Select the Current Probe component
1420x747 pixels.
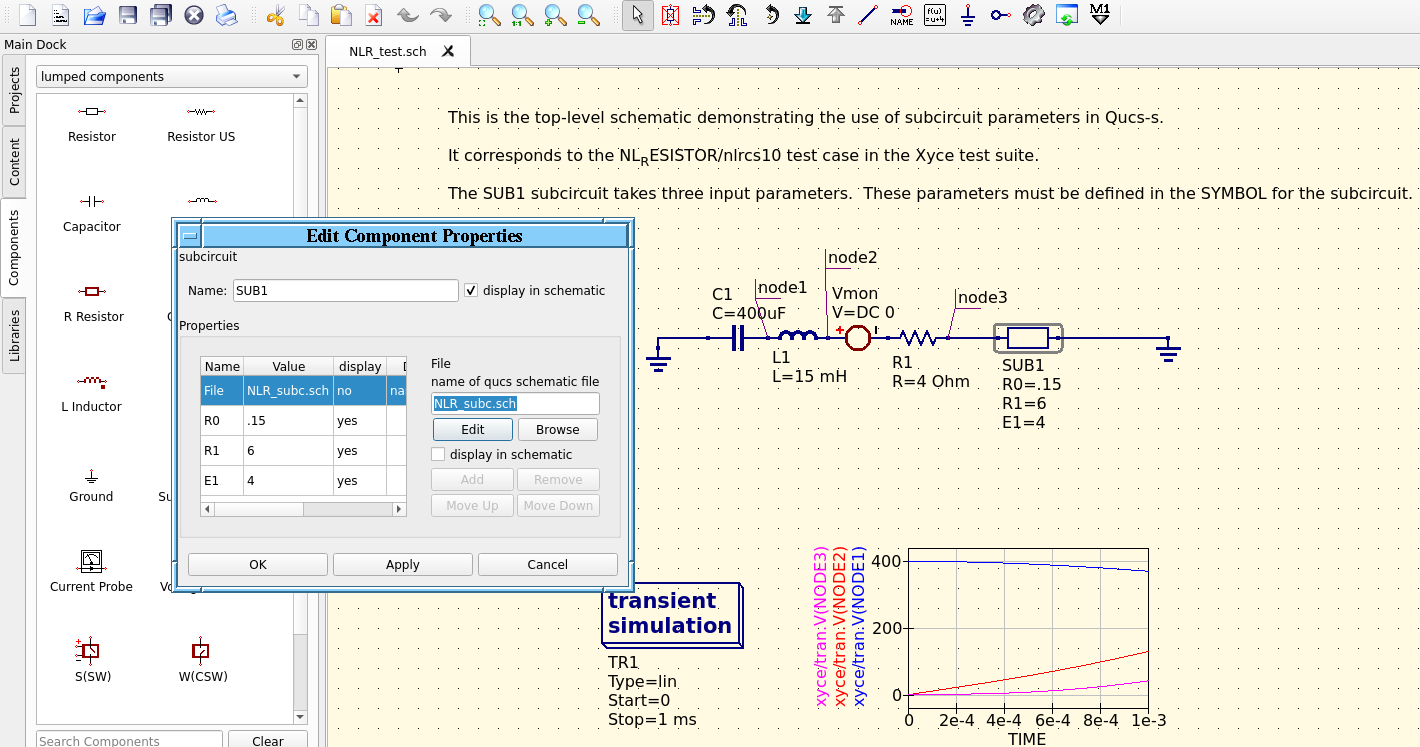coord(91,560)
